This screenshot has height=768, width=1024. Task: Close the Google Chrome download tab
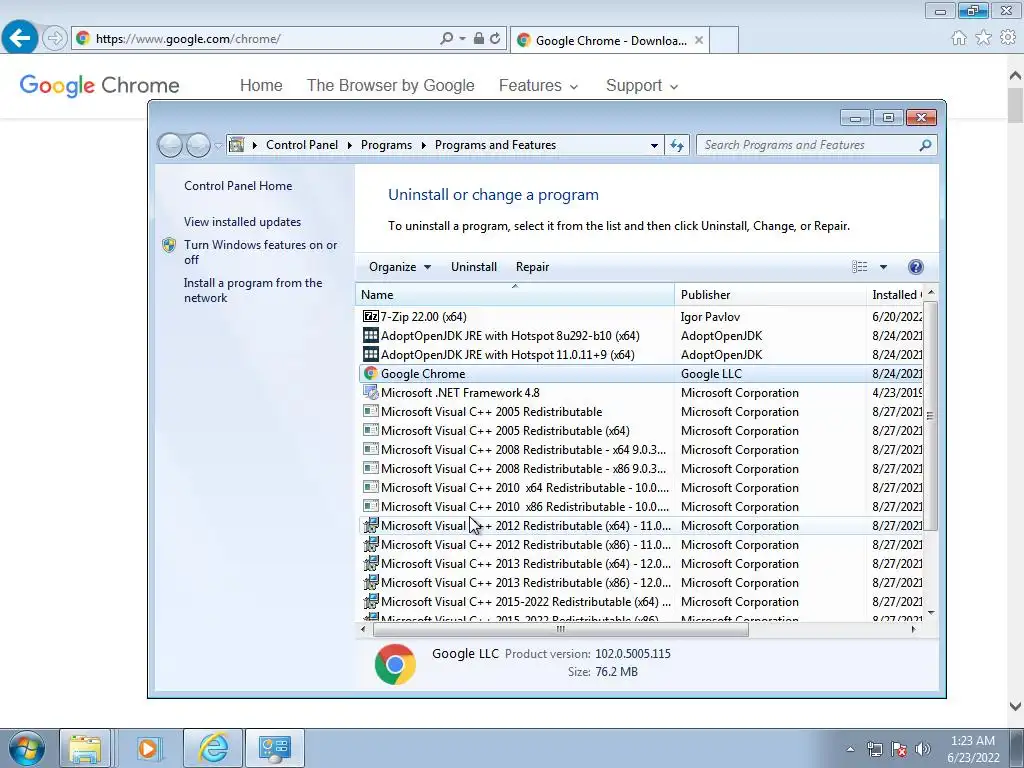tap(699, 40)
